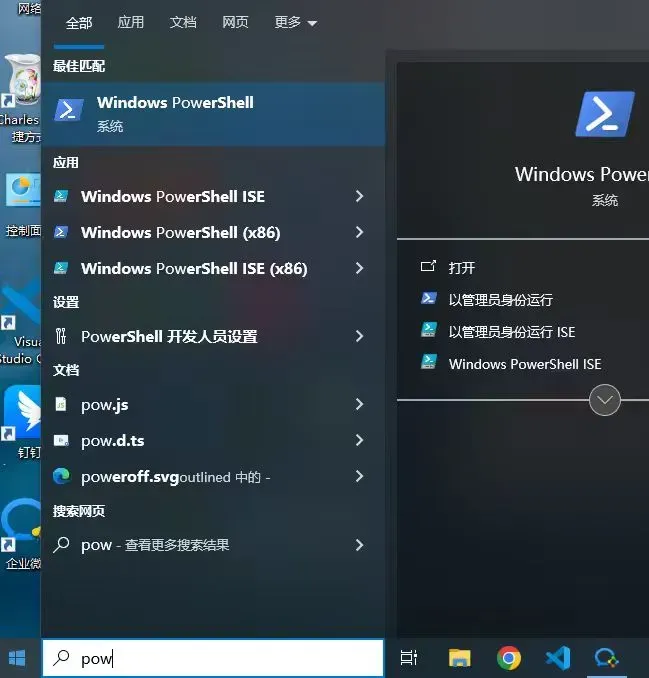The image size is (649, 678).
Task: Click the Windows PowerShell ISE (x86) icon
Action: click(61, 268)
